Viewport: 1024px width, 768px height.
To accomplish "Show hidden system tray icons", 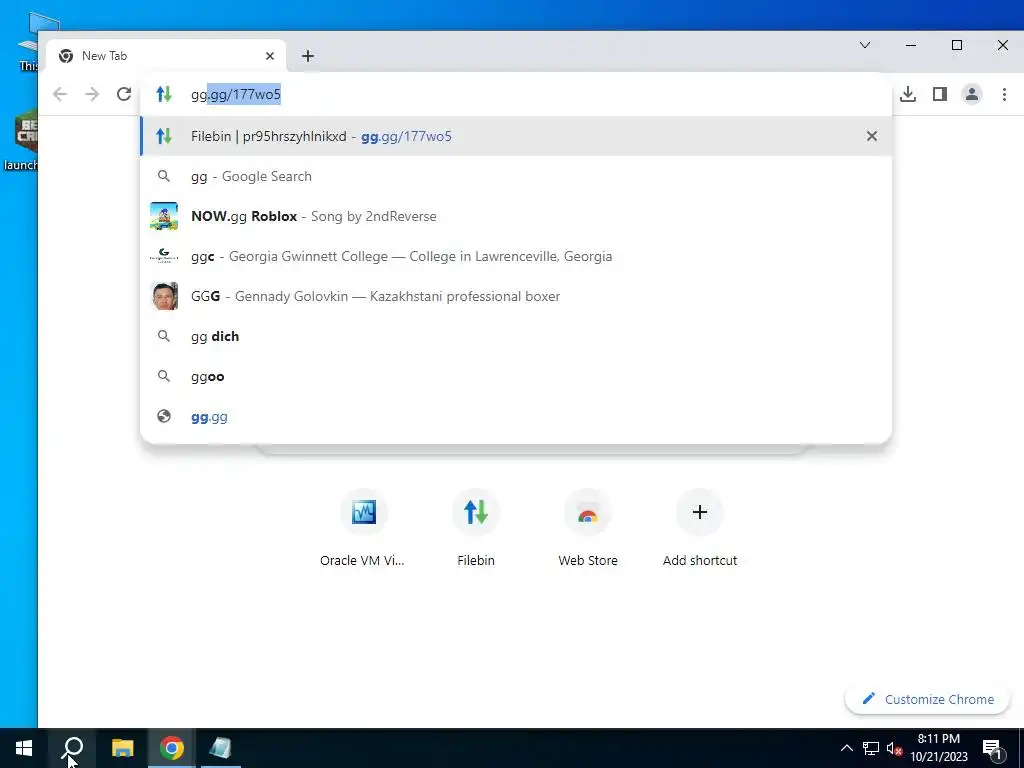I will 846,748.
